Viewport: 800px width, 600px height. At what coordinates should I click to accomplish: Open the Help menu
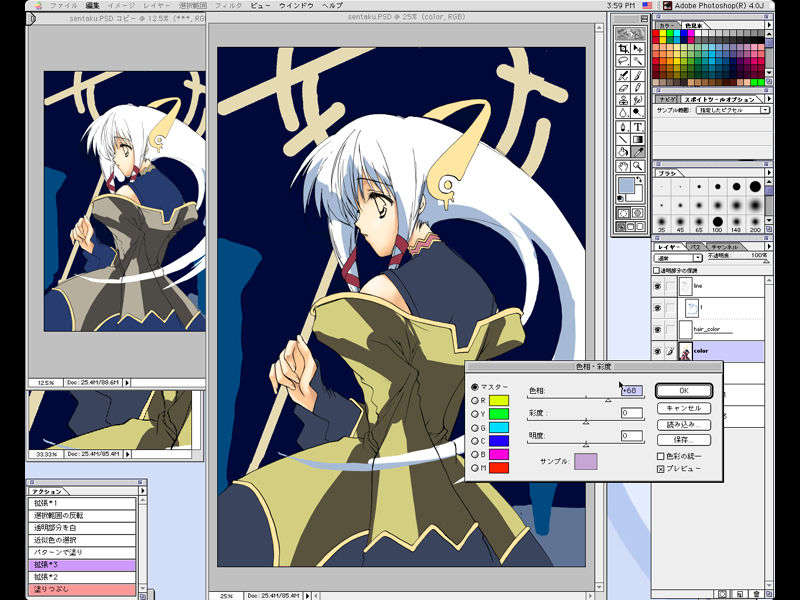333,6
